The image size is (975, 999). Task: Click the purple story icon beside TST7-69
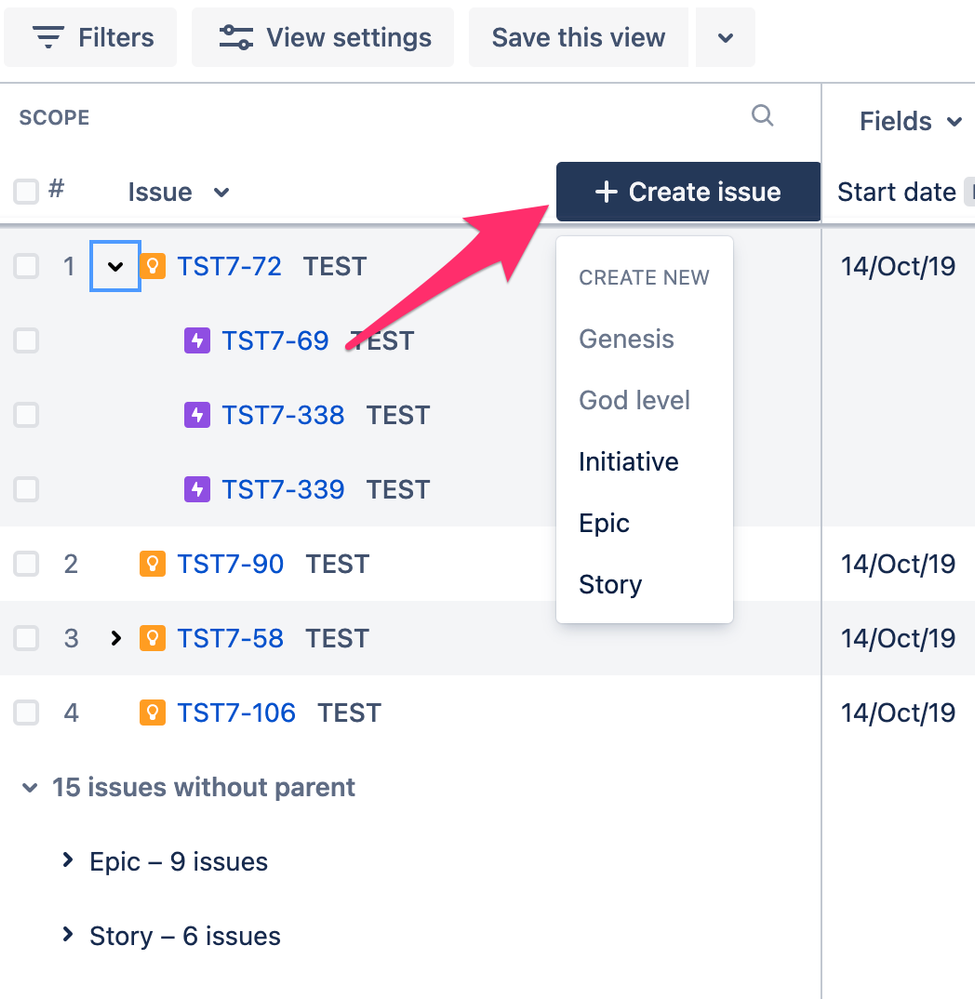(x=196, y=340)
